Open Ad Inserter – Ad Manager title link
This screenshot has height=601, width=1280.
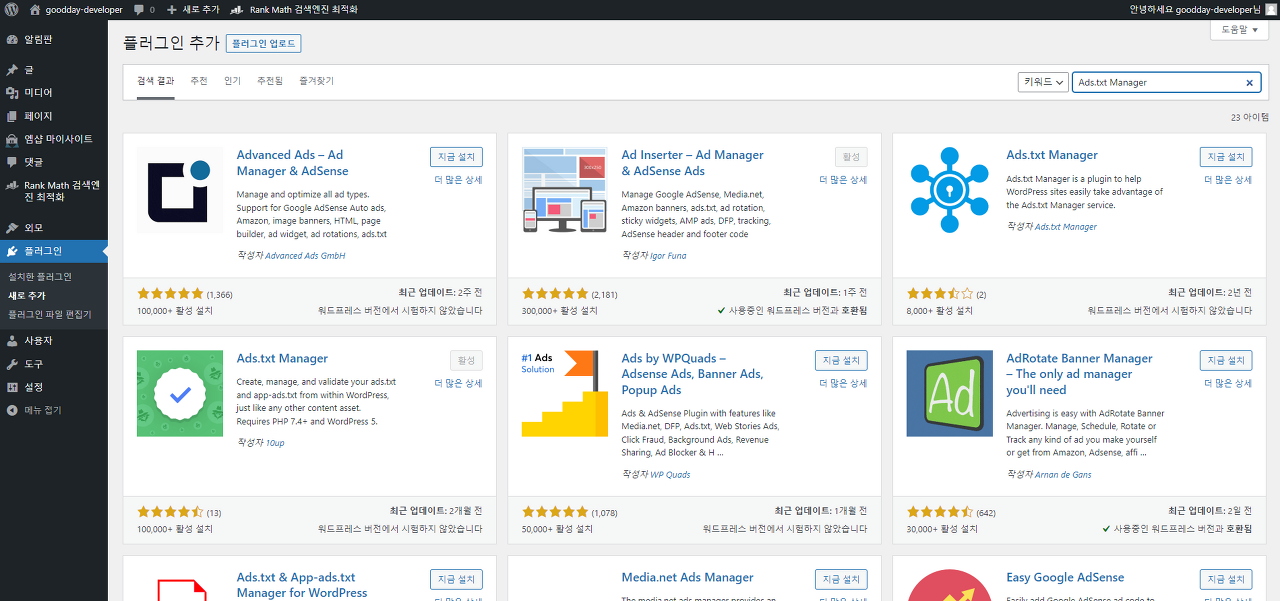coord(692,163)
